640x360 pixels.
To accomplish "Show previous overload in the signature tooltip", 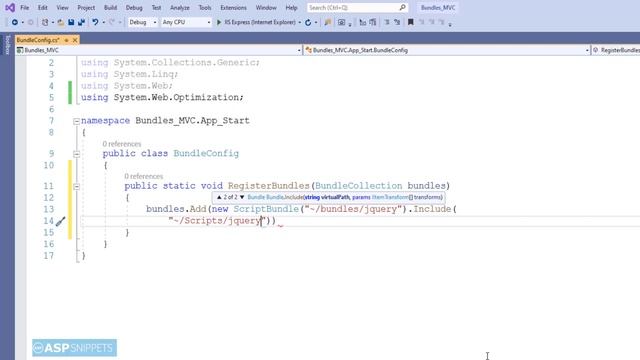I will [219, 197].
